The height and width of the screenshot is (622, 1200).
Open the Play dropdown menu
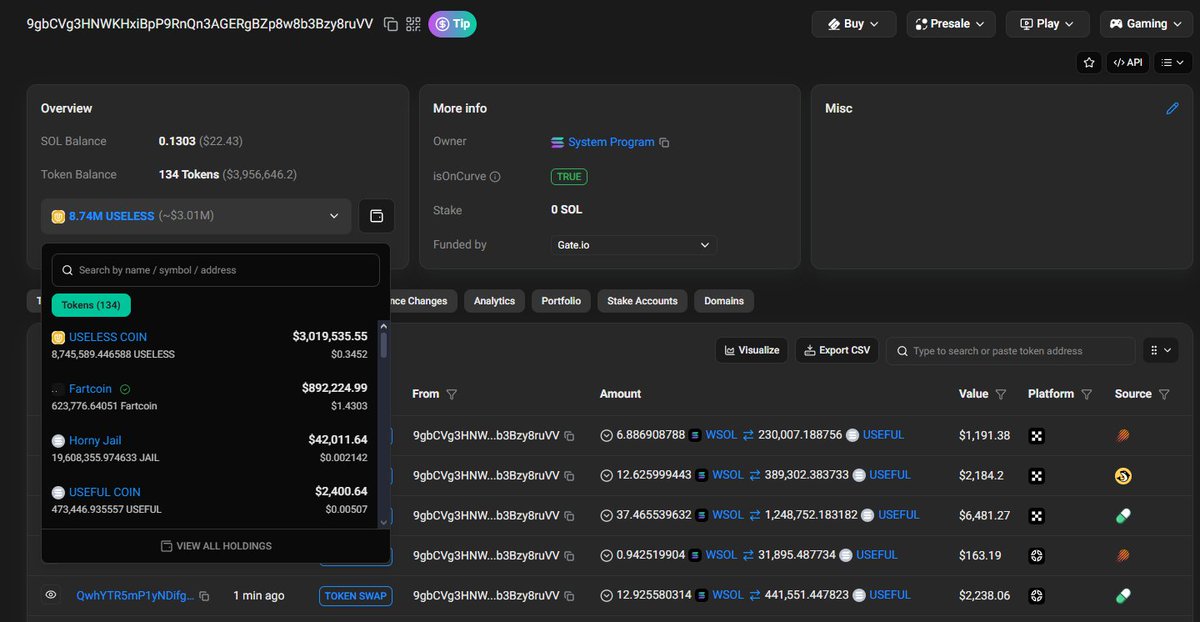click(x=1047, y=24)
